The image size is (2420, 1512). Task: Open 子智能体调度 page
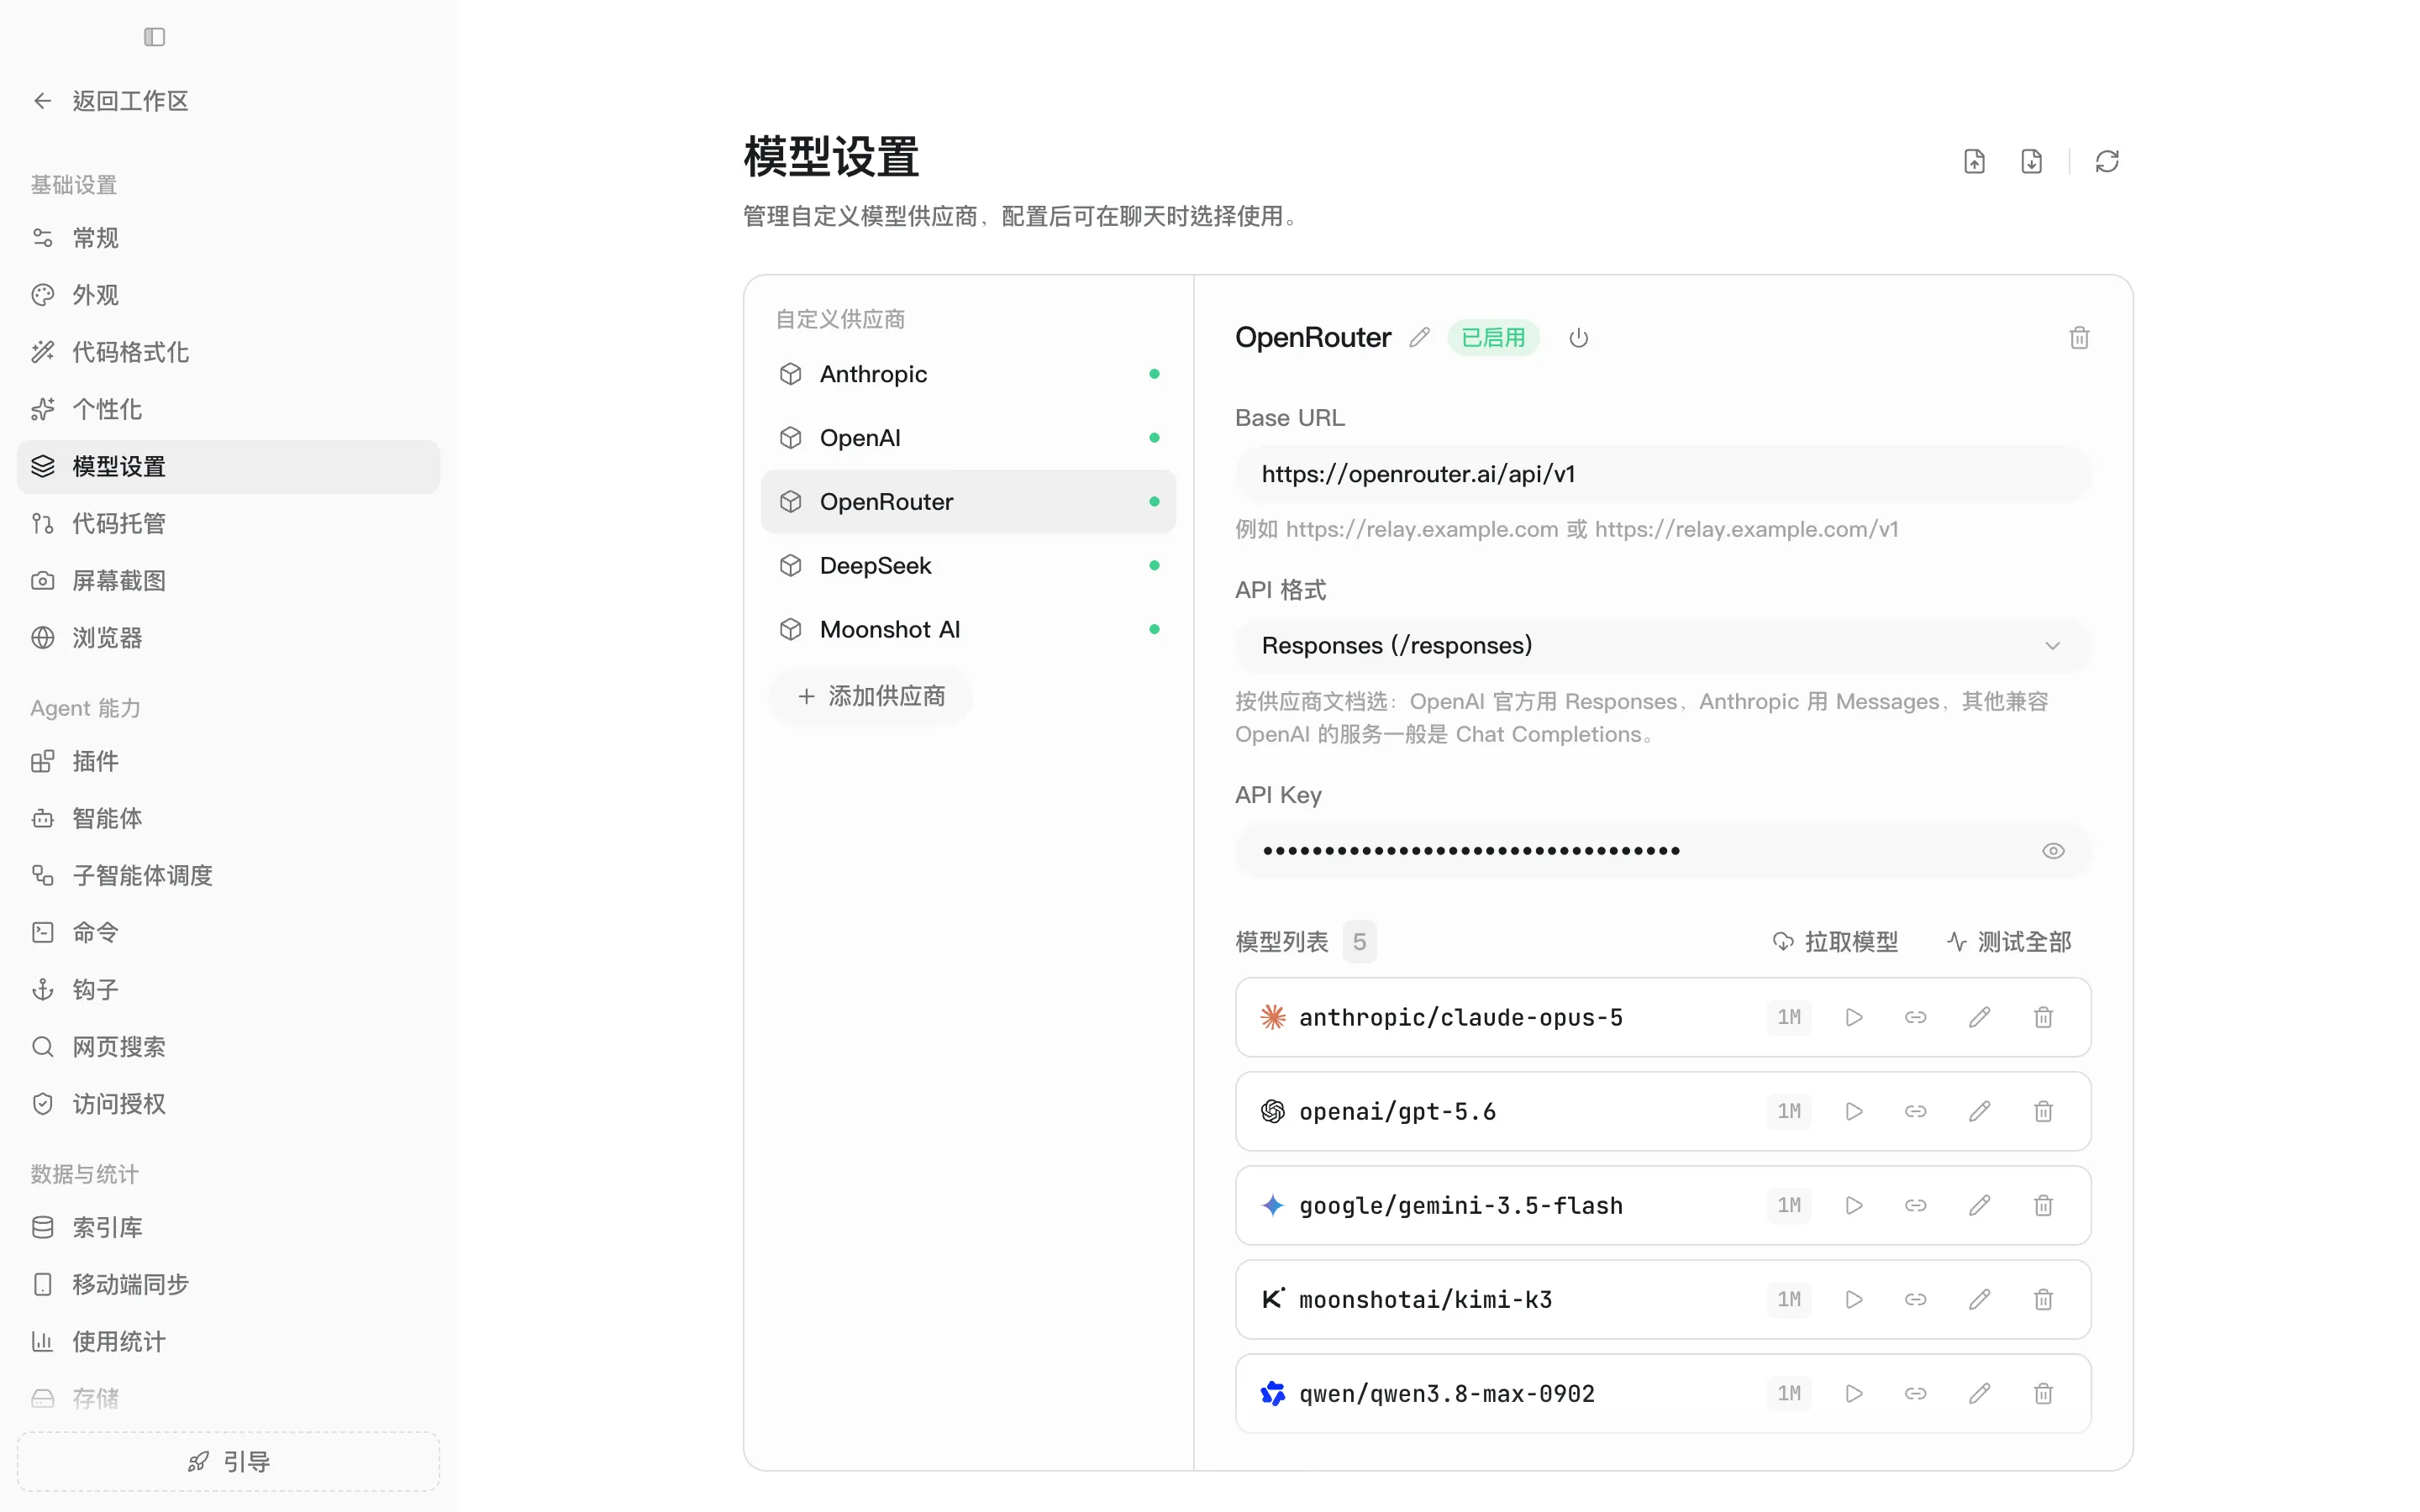(x=228, y=876)
